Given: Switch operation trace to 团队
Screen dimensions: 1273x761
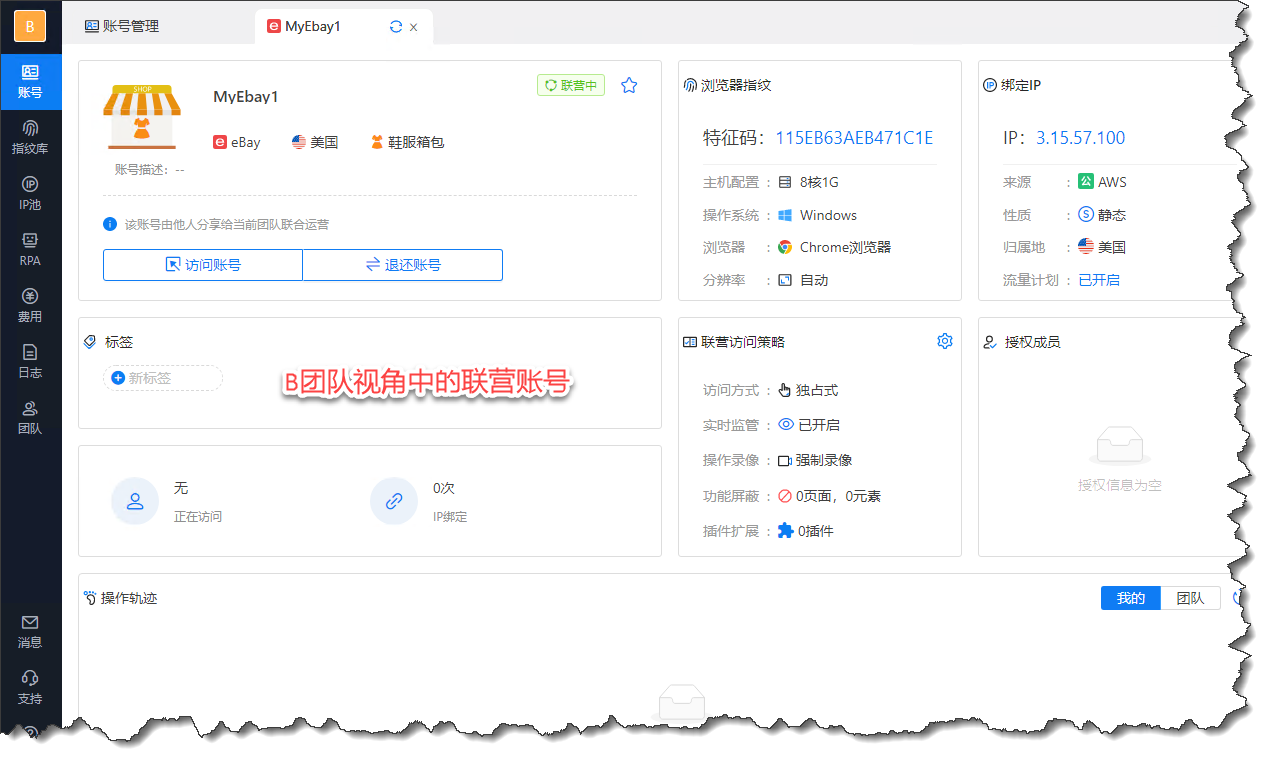Looking at the screenshot, I should pos(1190,598).
